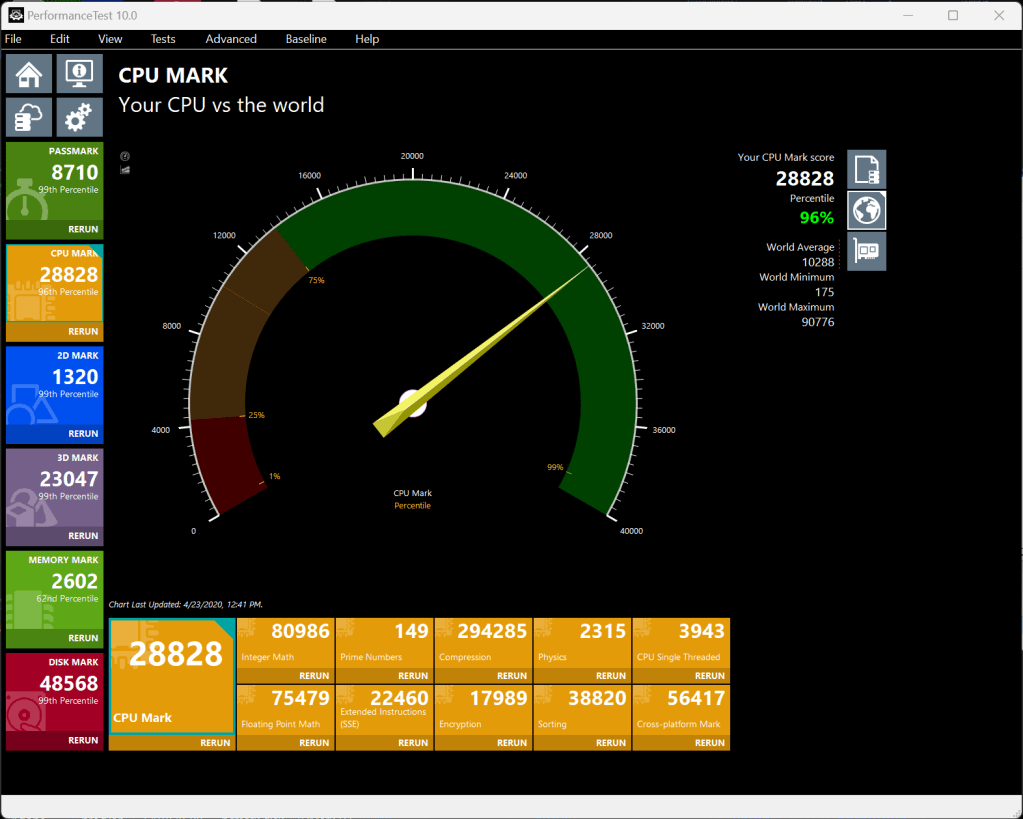Click the cloud server baseline icon
This screenshot has height=819, width=1023.
tap(29, 118)
